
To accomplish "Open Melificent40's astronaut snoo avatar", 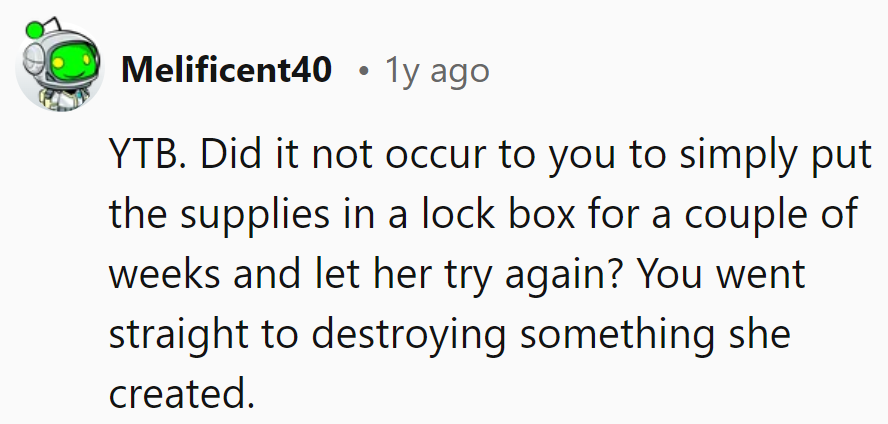I will tap(59, 66).
